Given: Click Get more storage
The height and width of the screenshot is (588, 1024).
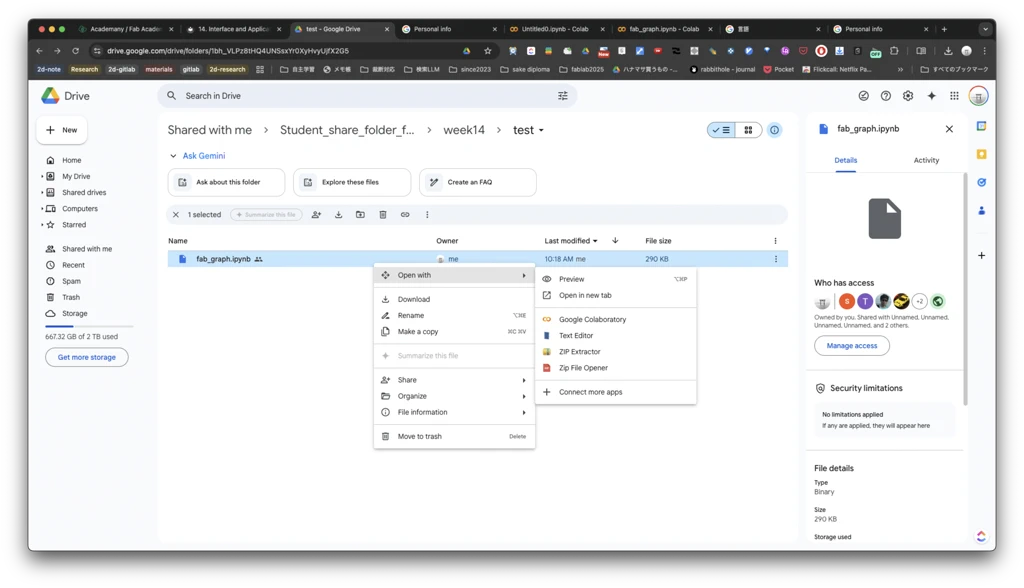Looking at the screenshot, I should (86, 357).
